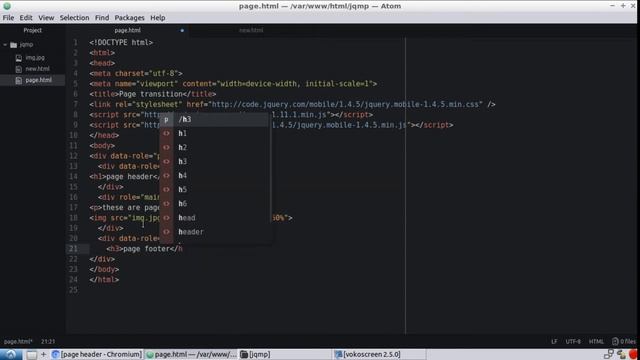Click the tag icon beside header suggestion
The height and width of the screenshot is (360, 640).
click(x=166, y=232)
